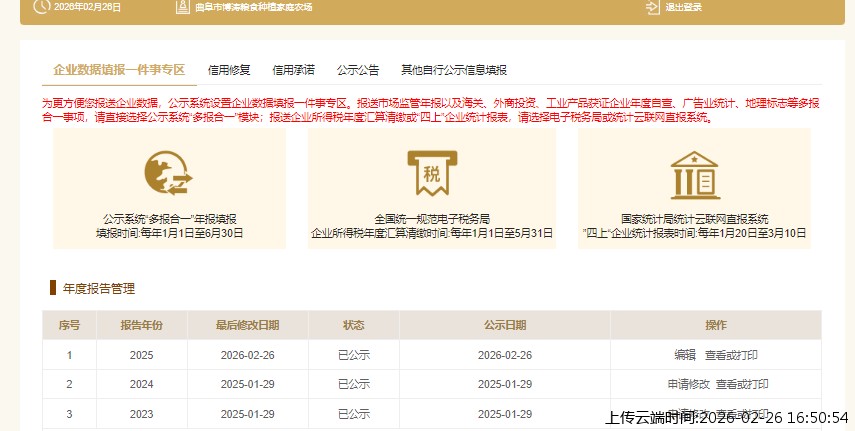Open the 其他自行公示信息填报 tab

pos(454,70)
